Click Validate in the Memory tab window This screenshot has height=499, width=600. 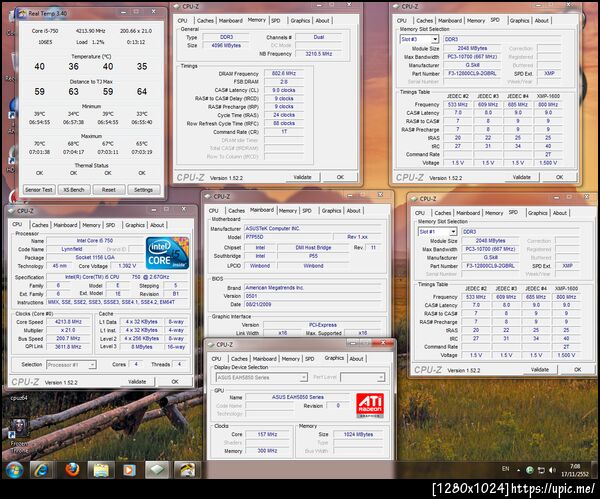pyautogui.click(x=302, y=177)
